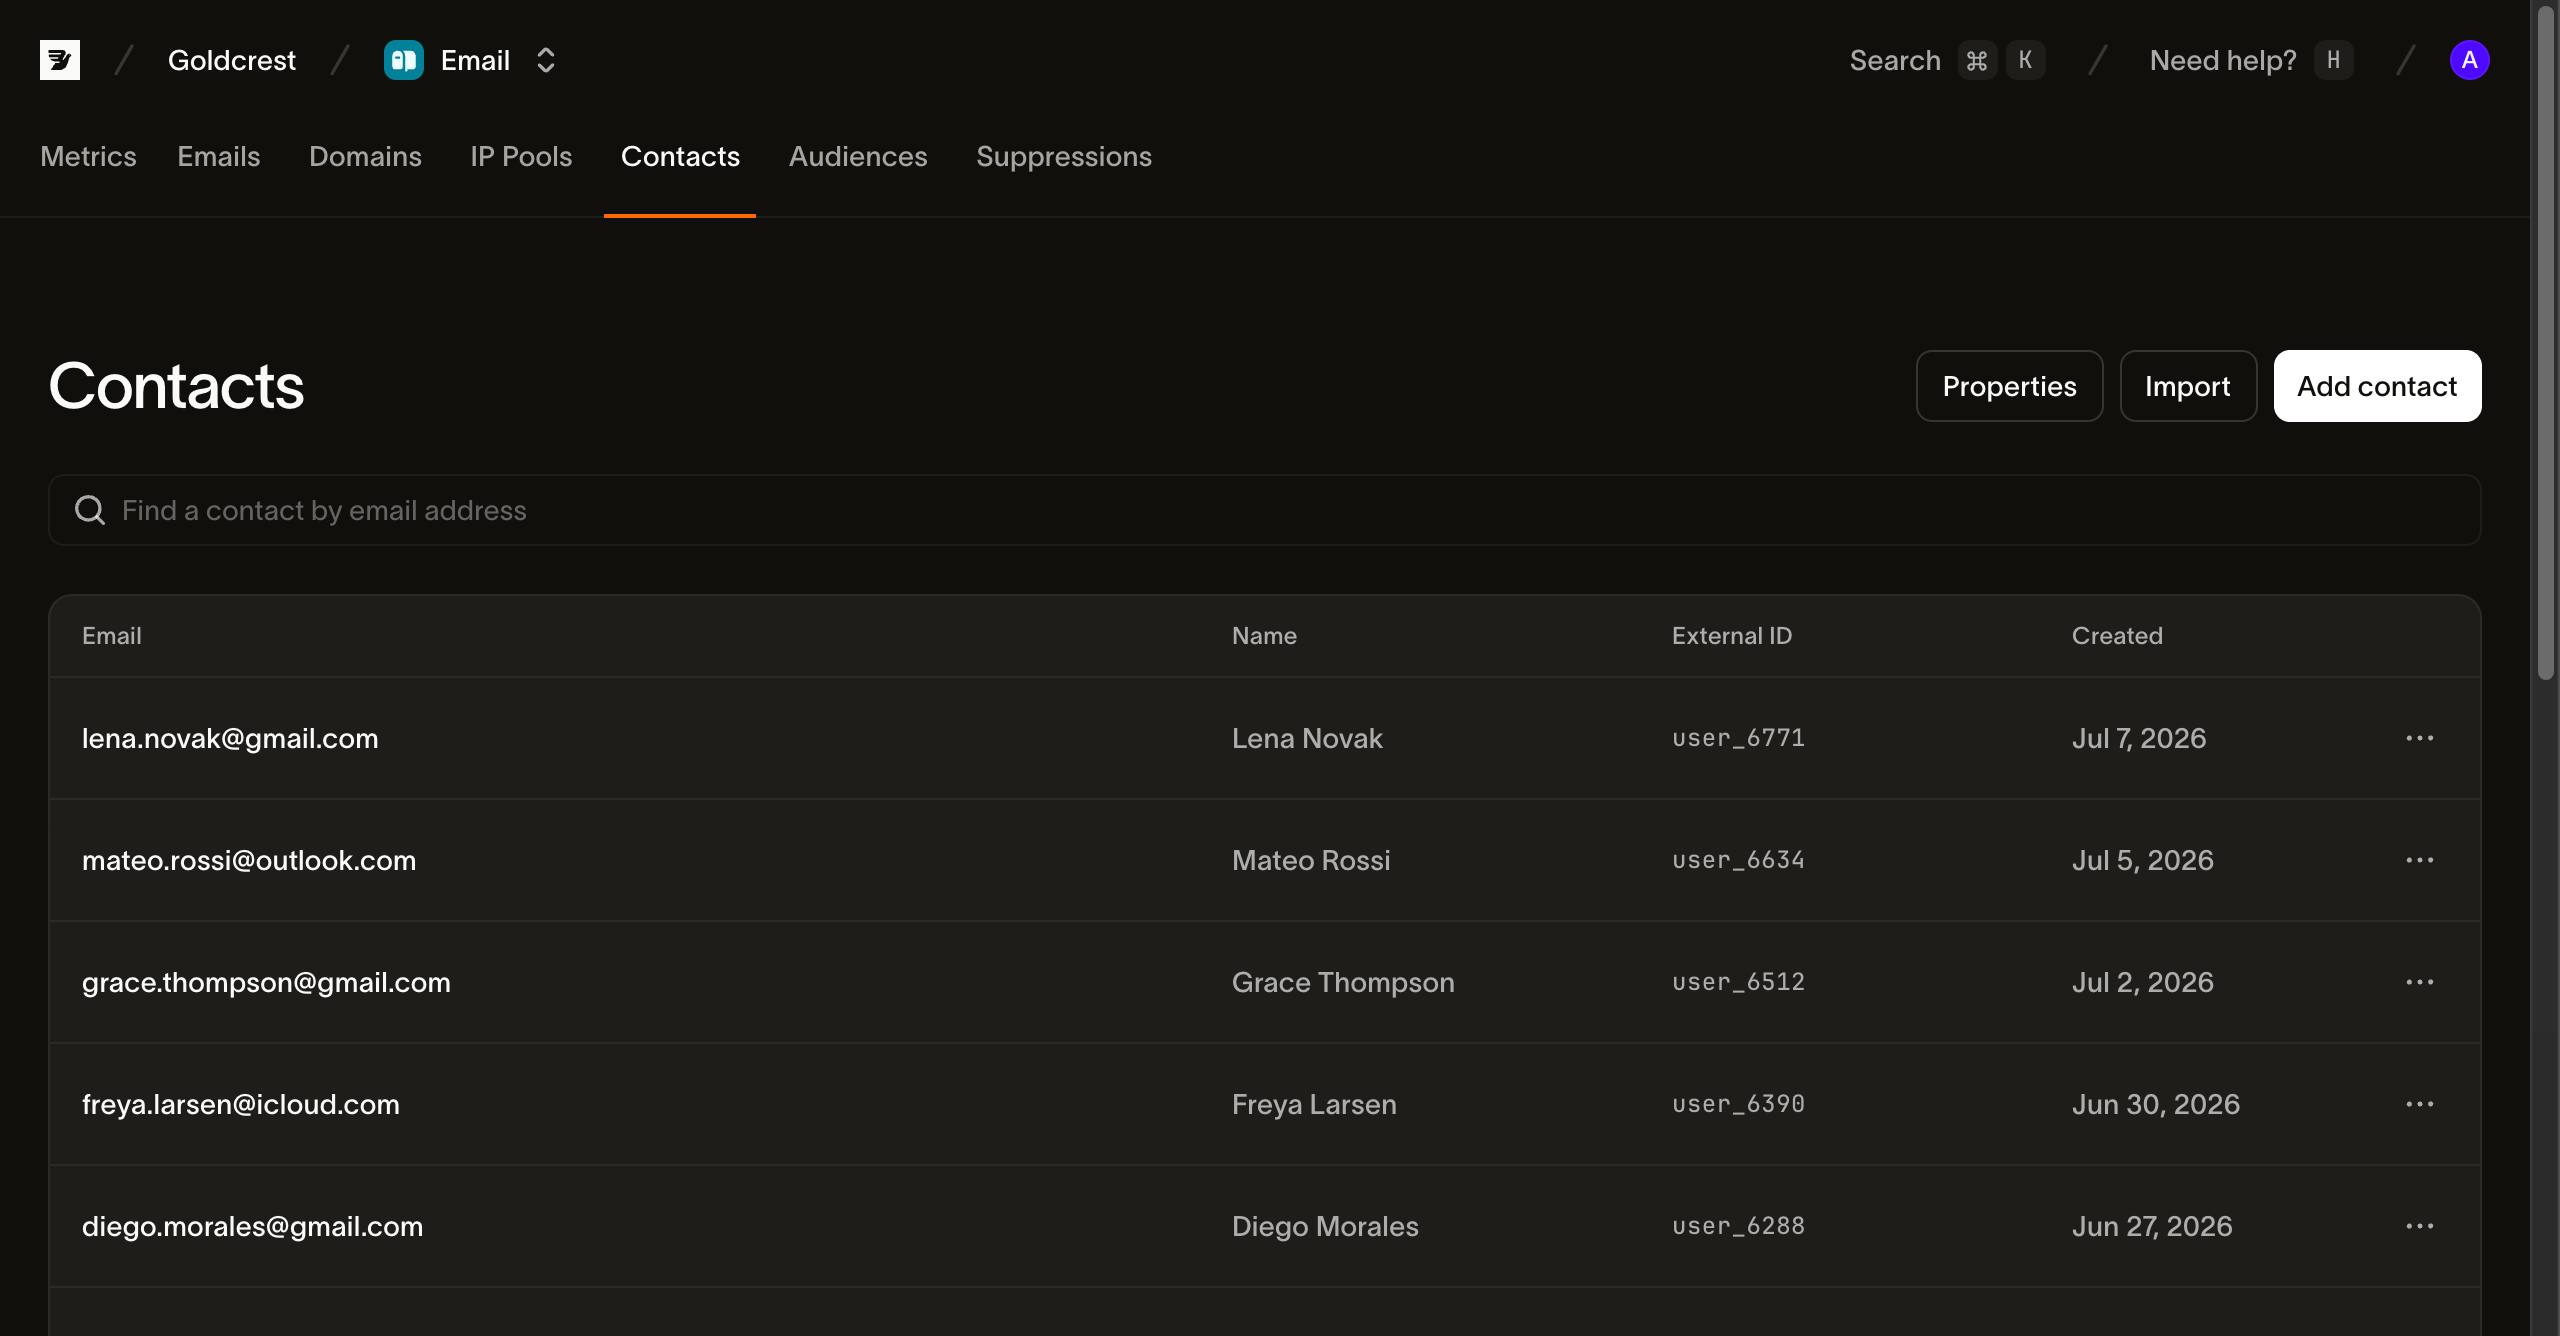
Task: Open the more options for freya.larsen@icloud.com
Action: click(x=2420, y=1104)
